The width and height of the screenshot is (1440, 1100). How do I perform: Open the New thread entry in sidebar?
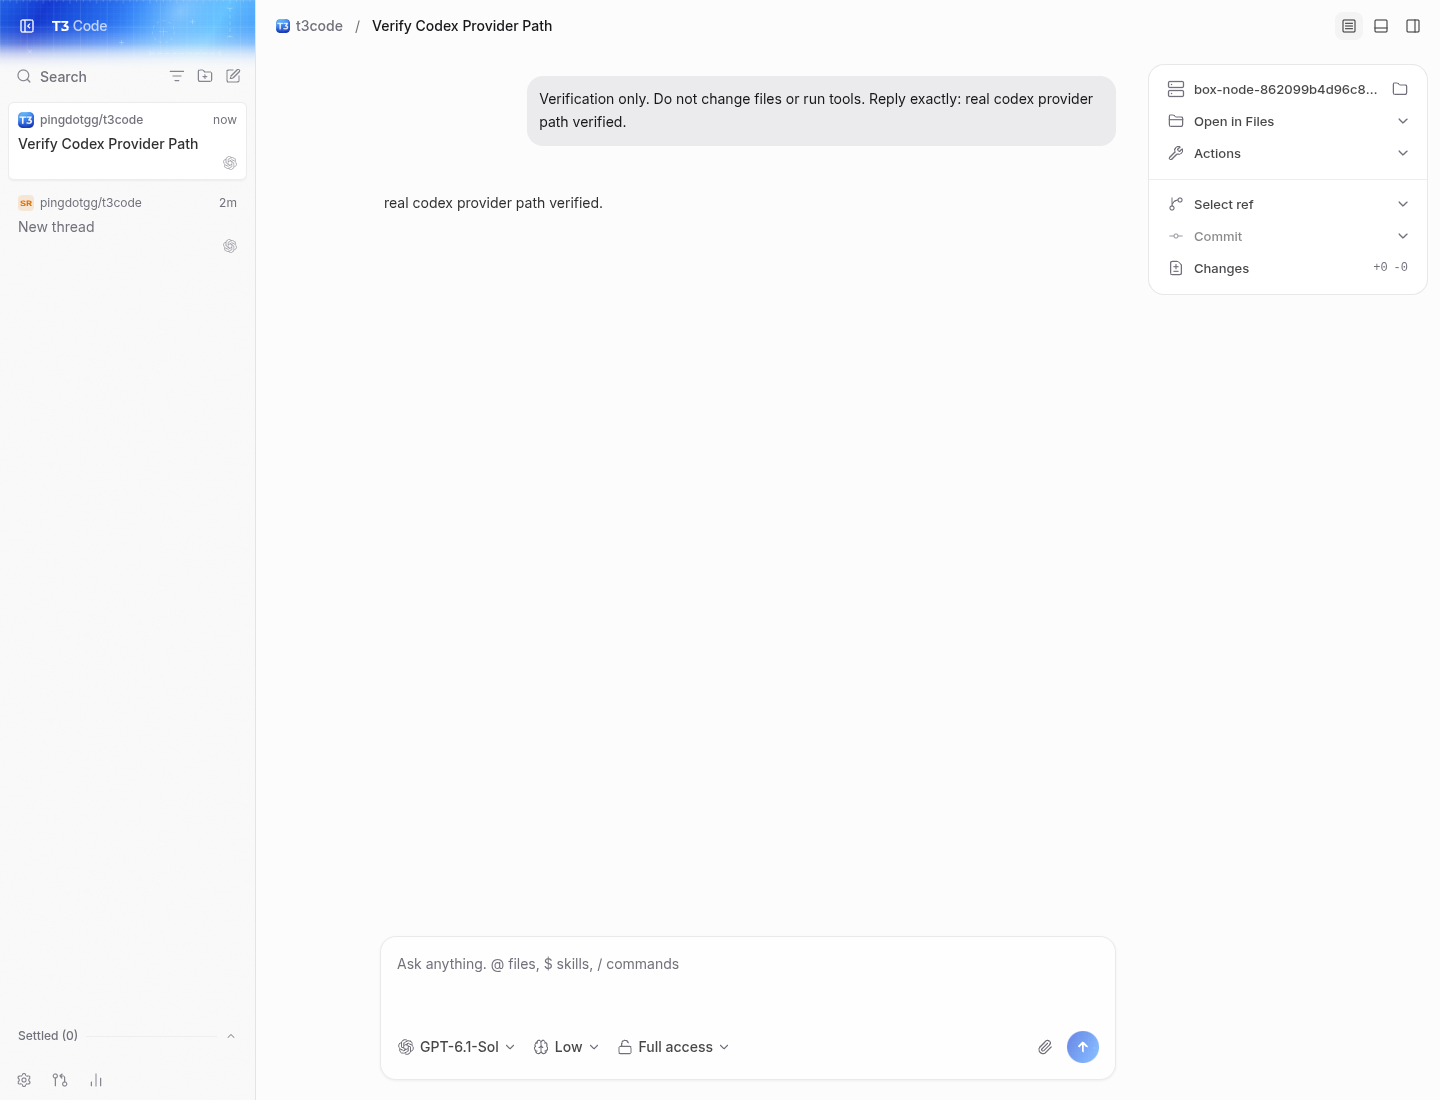[127, 224]
